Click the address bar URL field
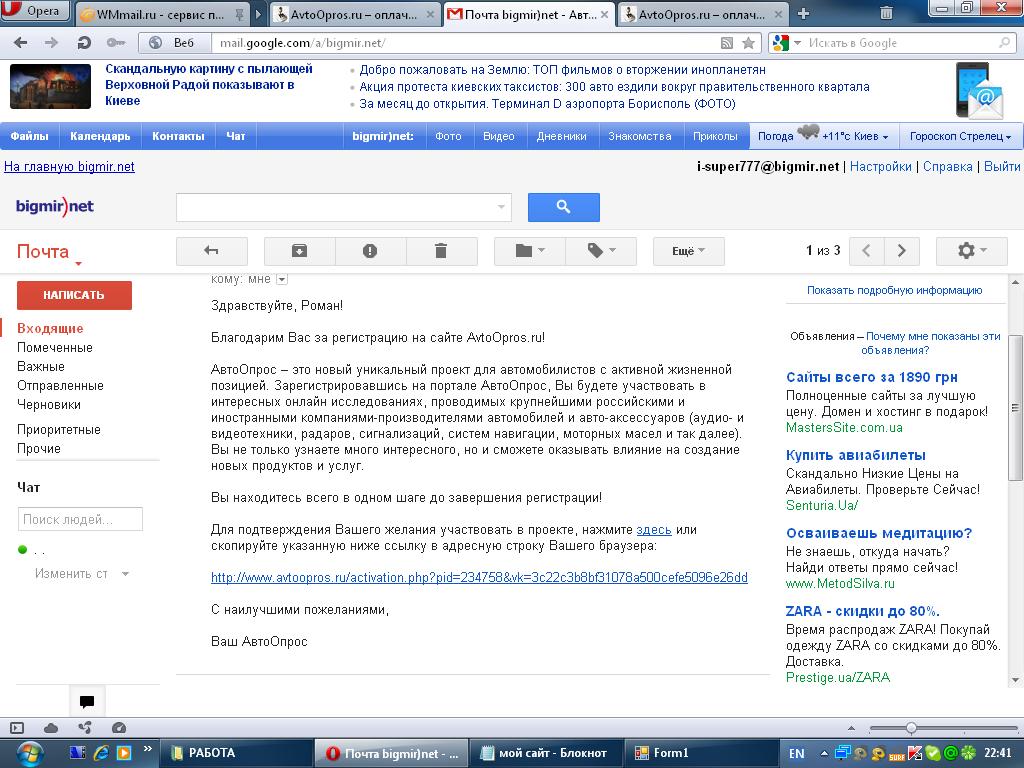This screenshot has width=1024, height=768. click(x=465, y=43)
